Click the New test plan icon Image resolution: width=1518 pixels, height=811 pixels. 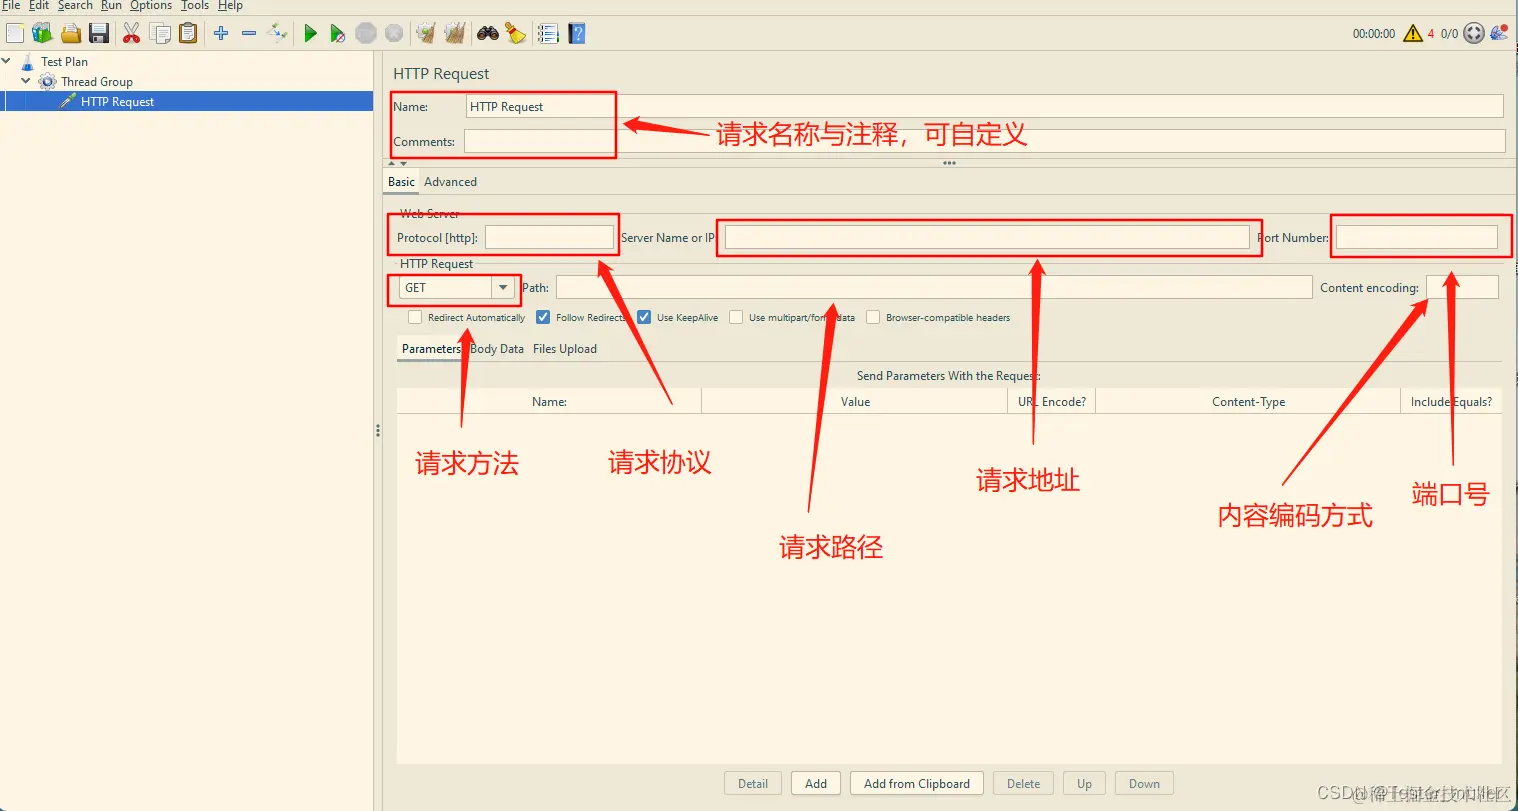(x=14, y=33)
